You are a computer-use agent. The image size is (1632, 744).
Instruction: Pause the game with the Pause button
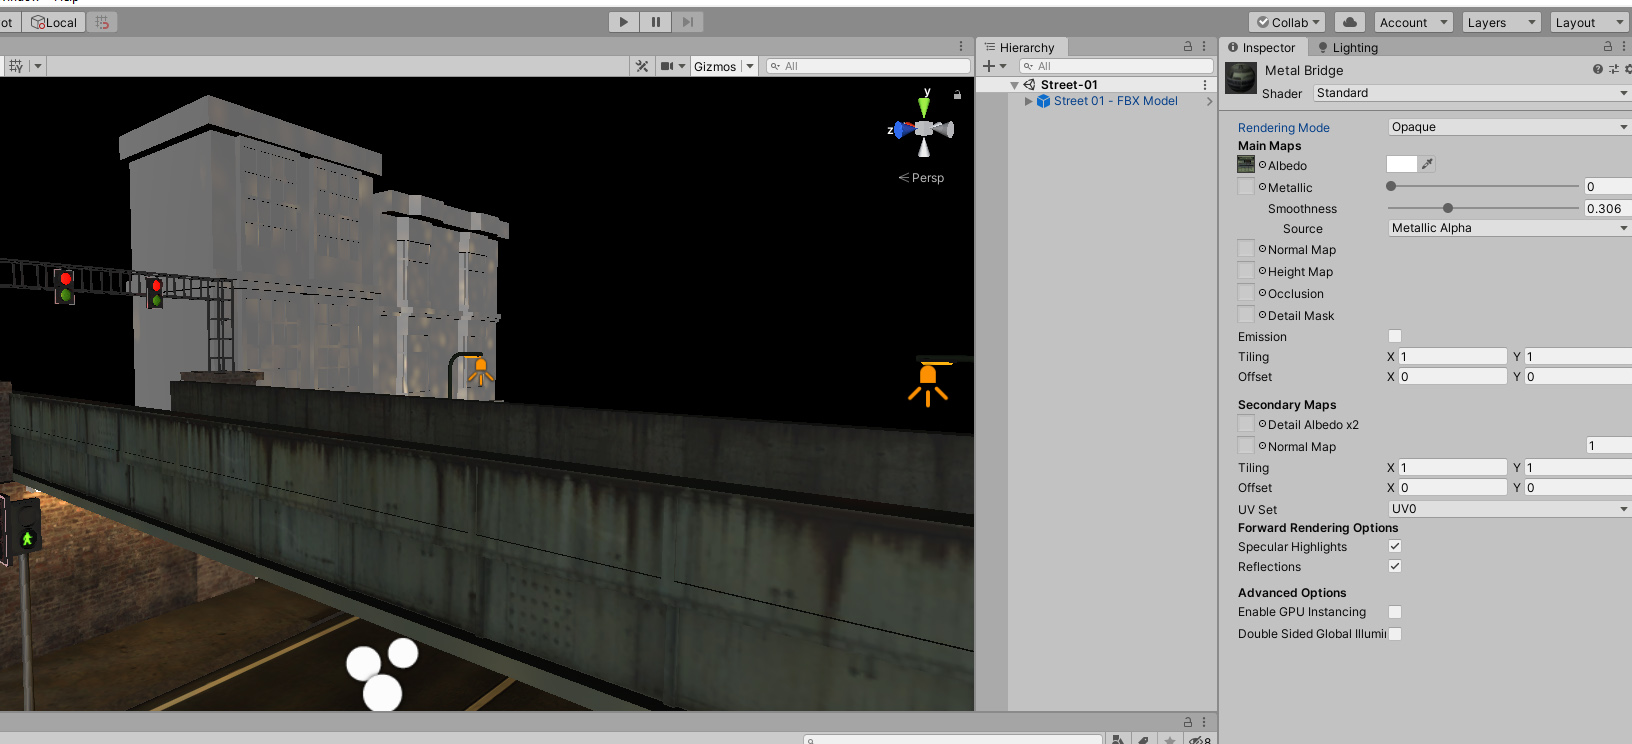656,22
